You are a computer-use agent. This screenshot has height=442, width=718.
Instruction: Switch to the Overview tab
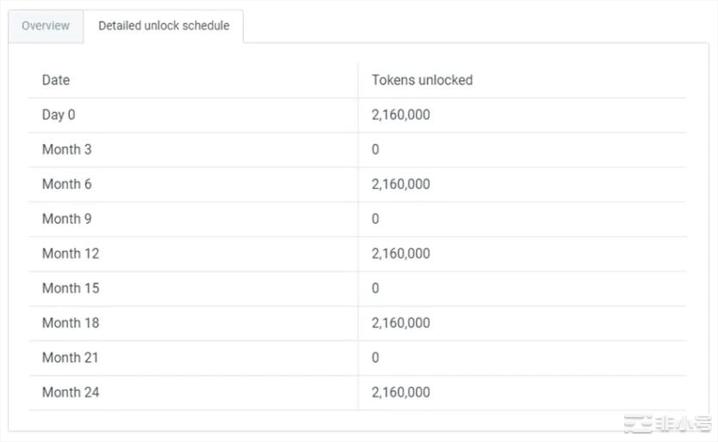pos(46,26)
